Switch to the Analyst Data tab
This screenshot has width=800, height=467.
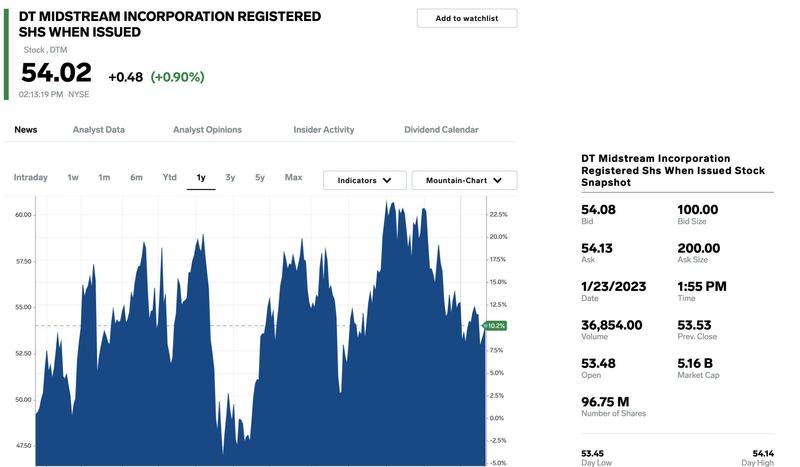(98, 130)
